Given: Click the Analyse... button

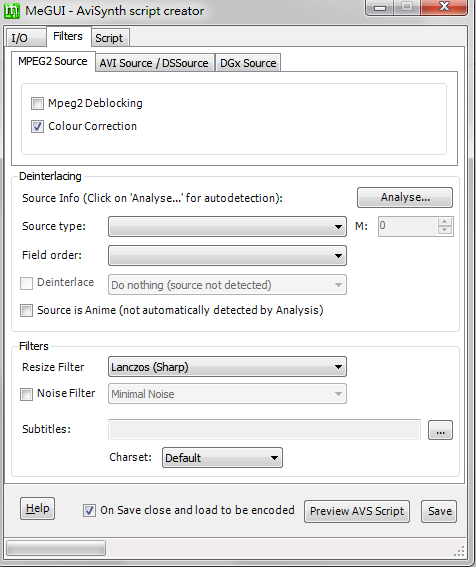Looking at the screenshot, I should 405,197.
